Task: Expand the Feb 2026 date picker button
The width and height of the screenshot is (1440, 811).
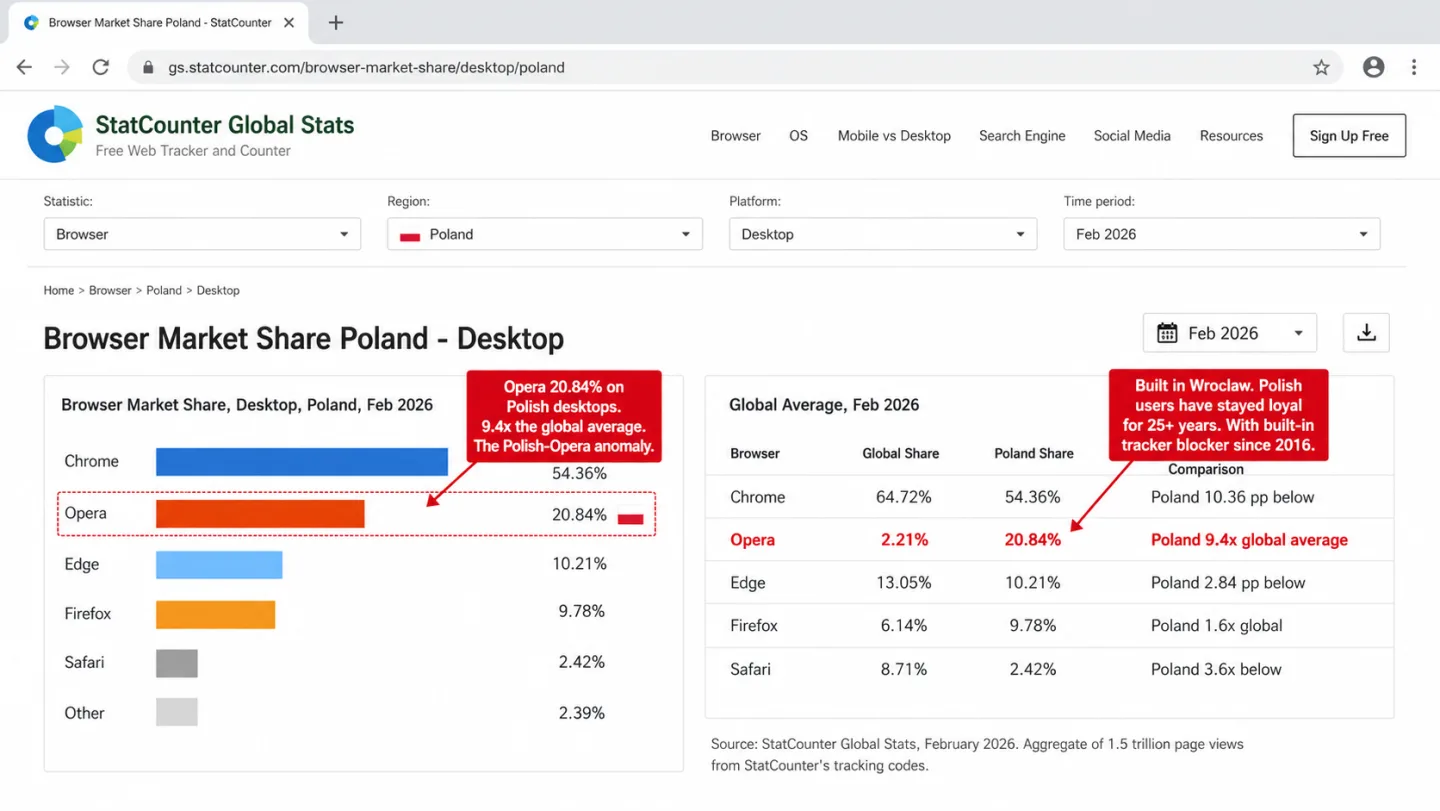Action: (1230, 333)
